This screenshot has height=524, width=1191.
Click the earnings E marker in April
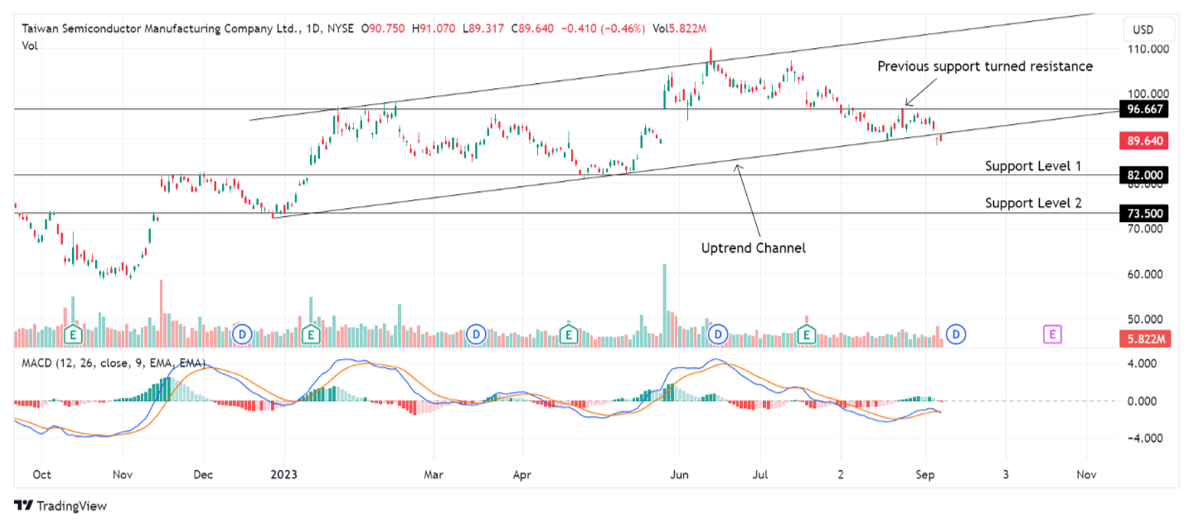[x=568, y=333]
